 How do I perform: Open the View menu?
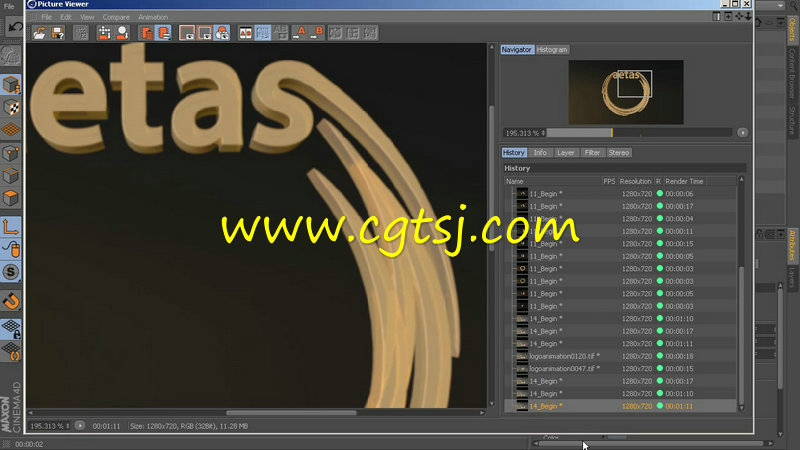click(87, 17)
